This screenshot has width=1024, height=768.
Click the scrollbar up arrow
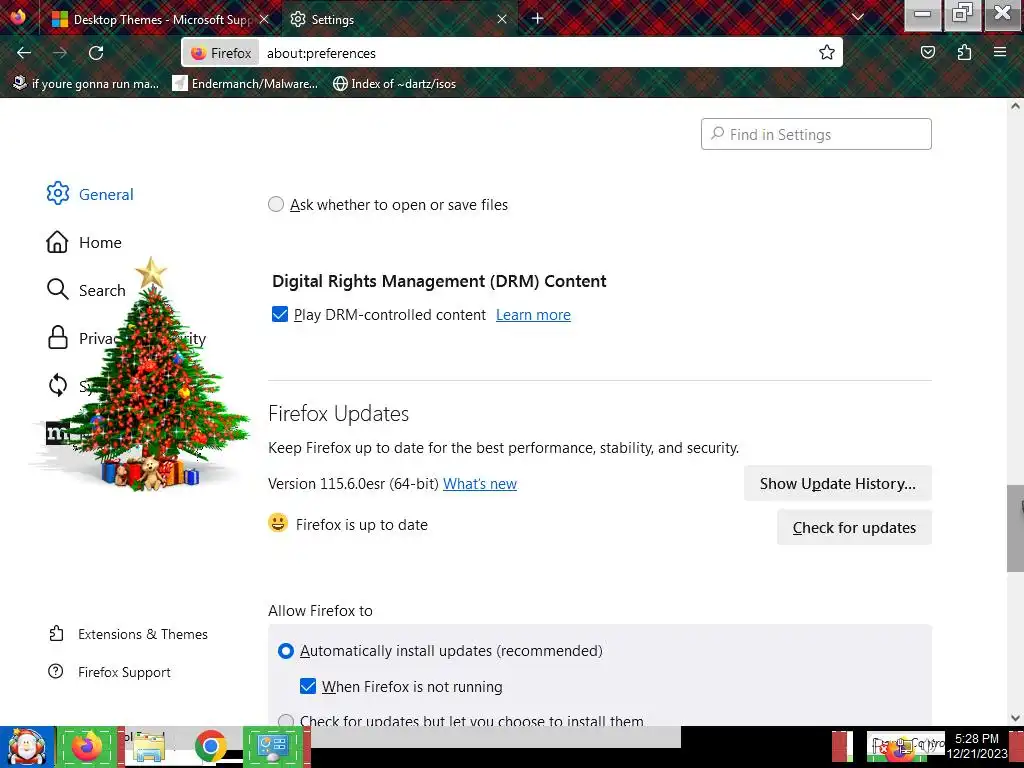(1015, 106)
